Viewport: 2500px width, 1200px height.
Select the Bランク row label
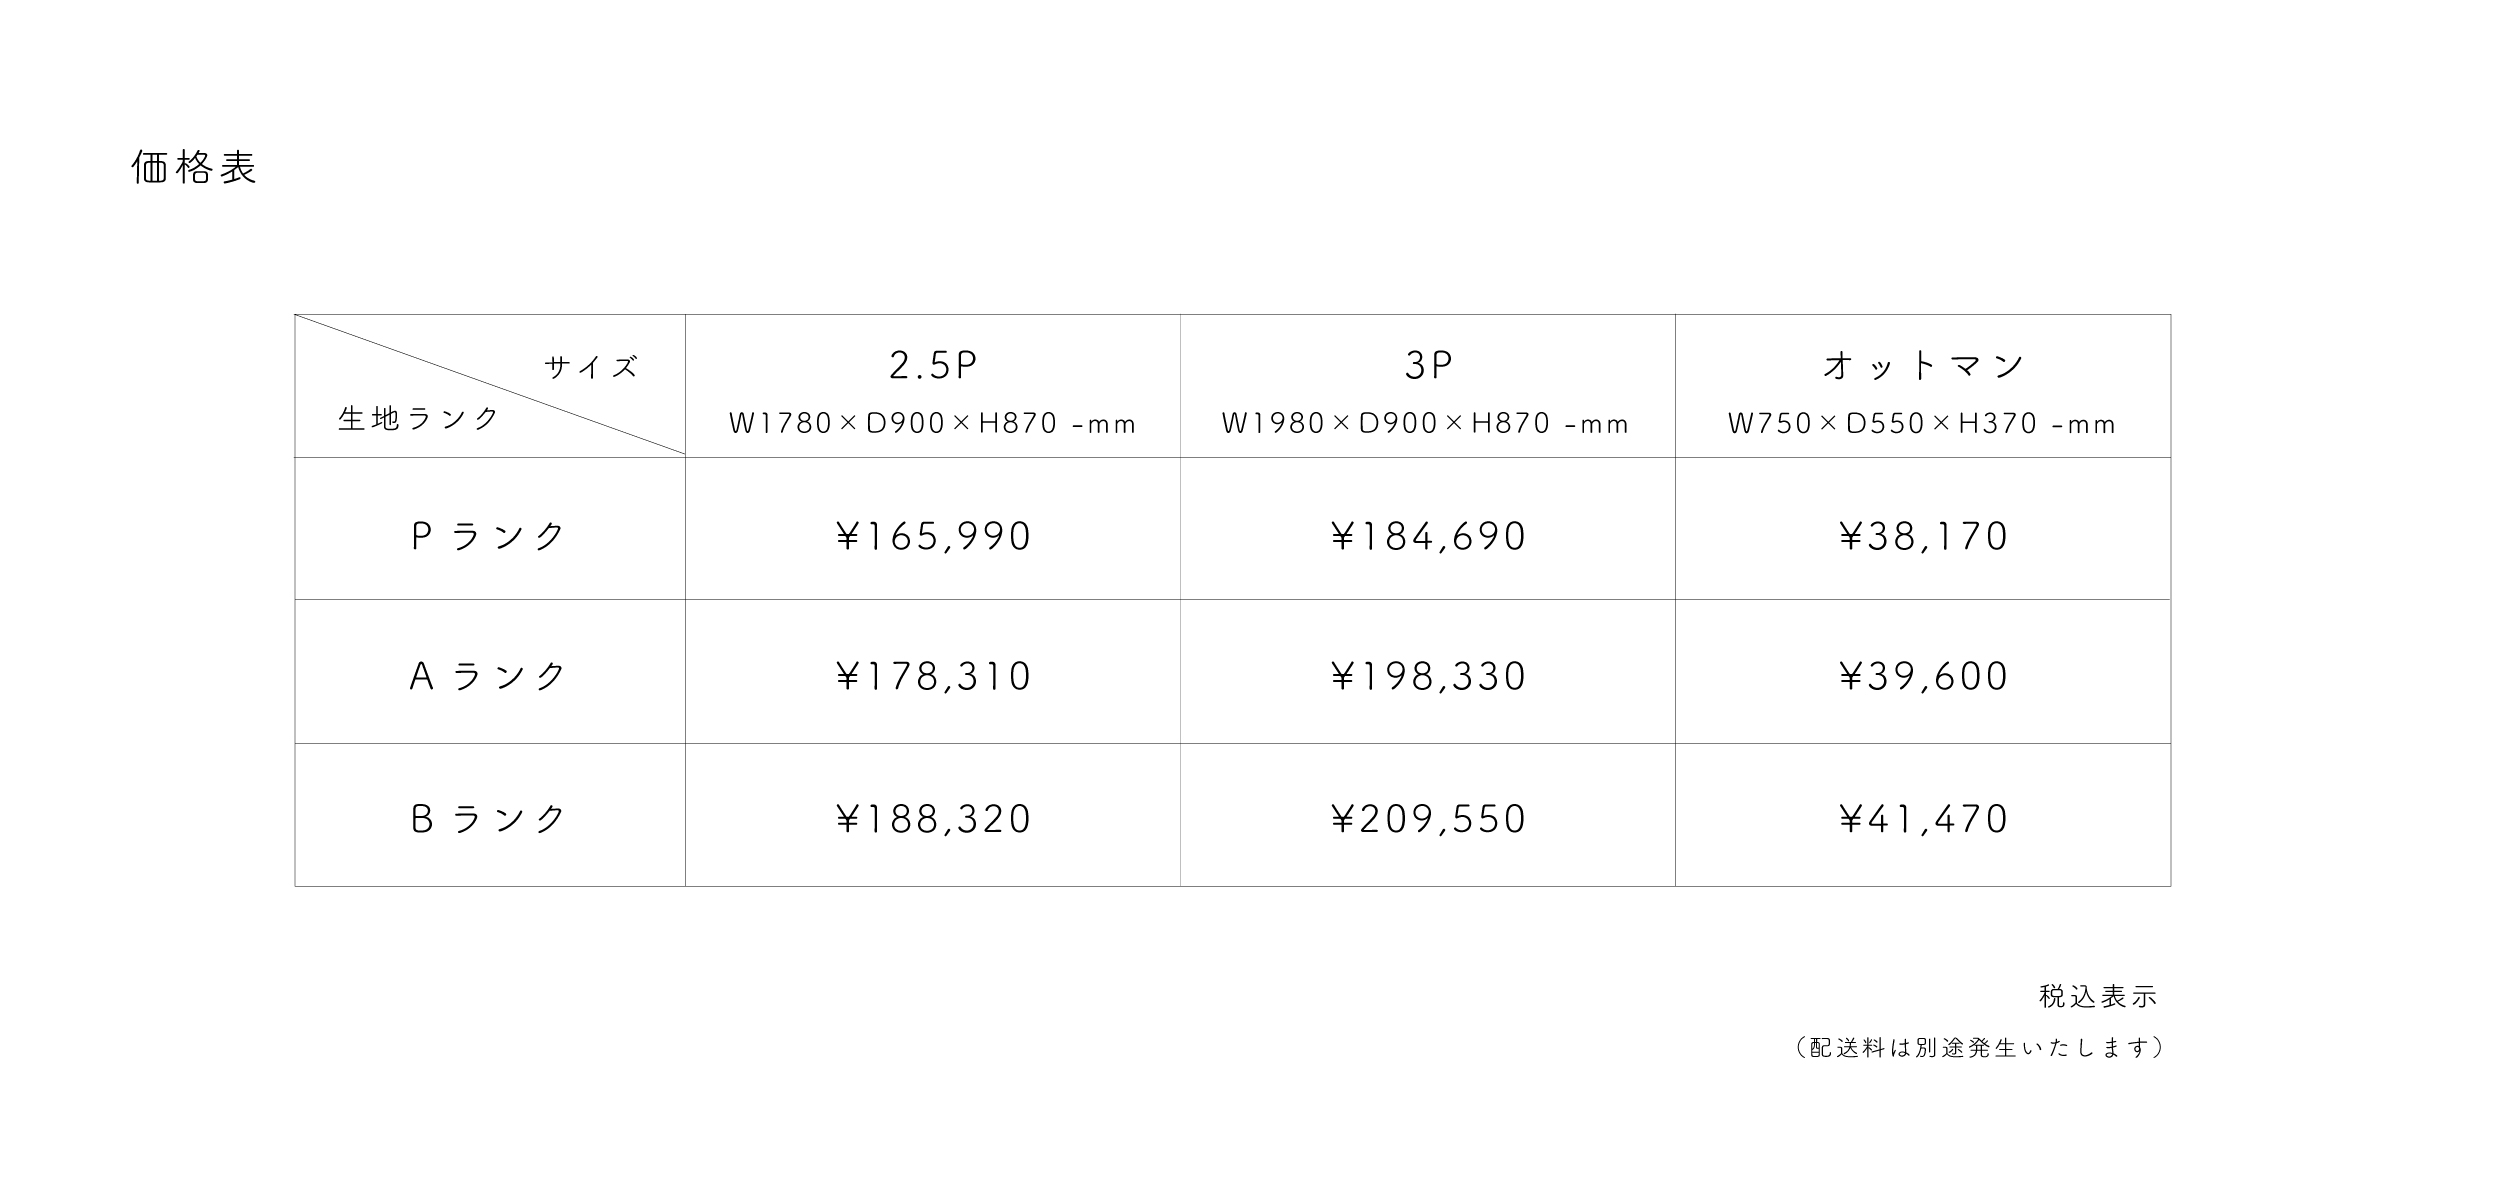click(489, 820)
